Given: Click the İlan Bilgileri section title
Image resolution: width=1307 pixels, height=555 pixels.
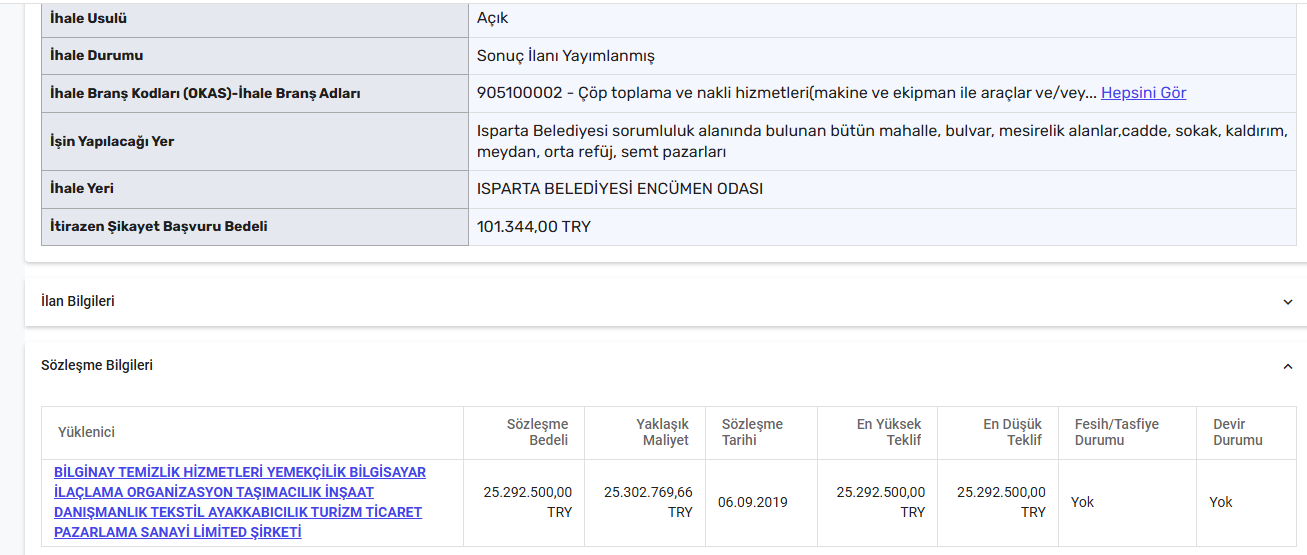Looking at the screenshot, I should 78,301.
